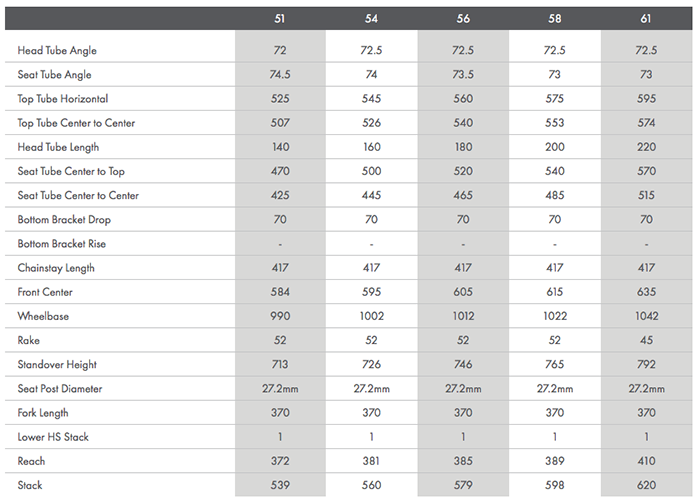Click the Seat Tube Angle row label
Screen dimensions: 700x504
[55, 75]
